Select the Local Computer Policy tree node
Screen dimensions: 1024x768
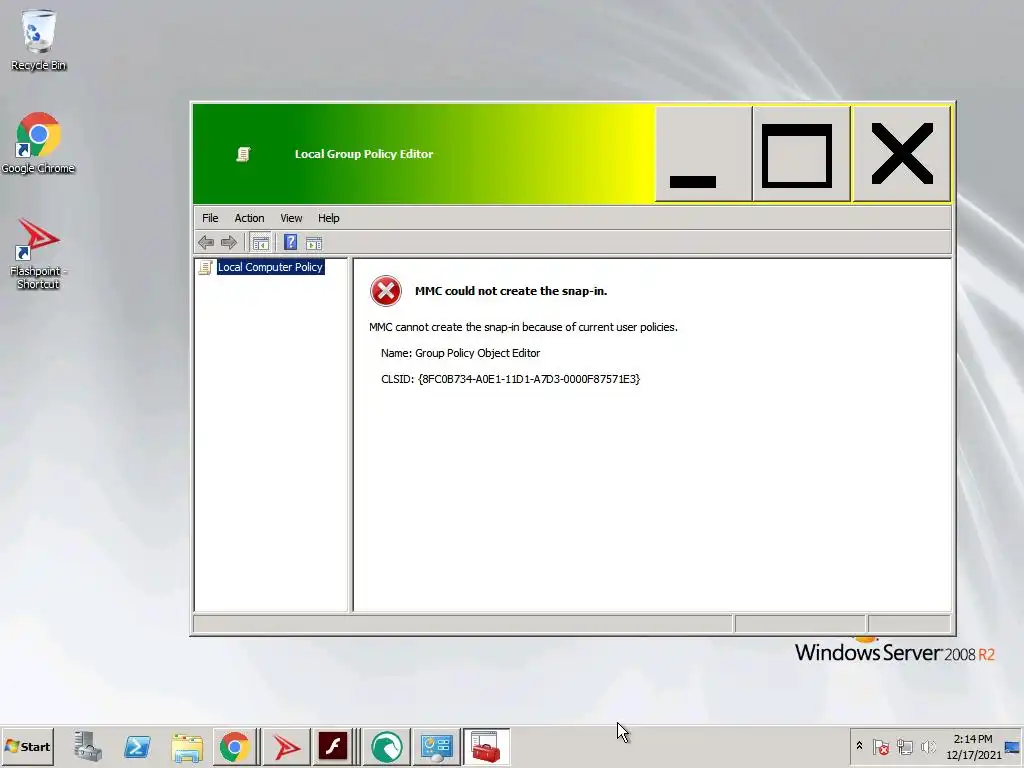coord(270,267)
